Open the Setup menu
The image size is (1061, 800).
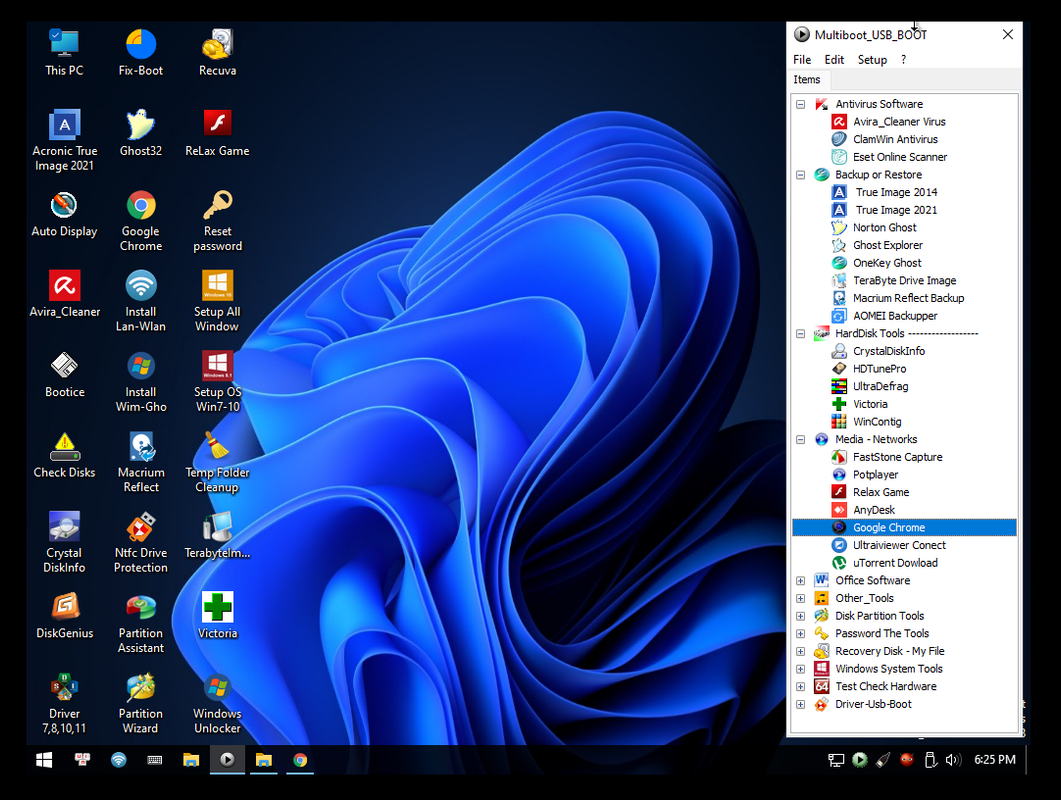(872, 60)
